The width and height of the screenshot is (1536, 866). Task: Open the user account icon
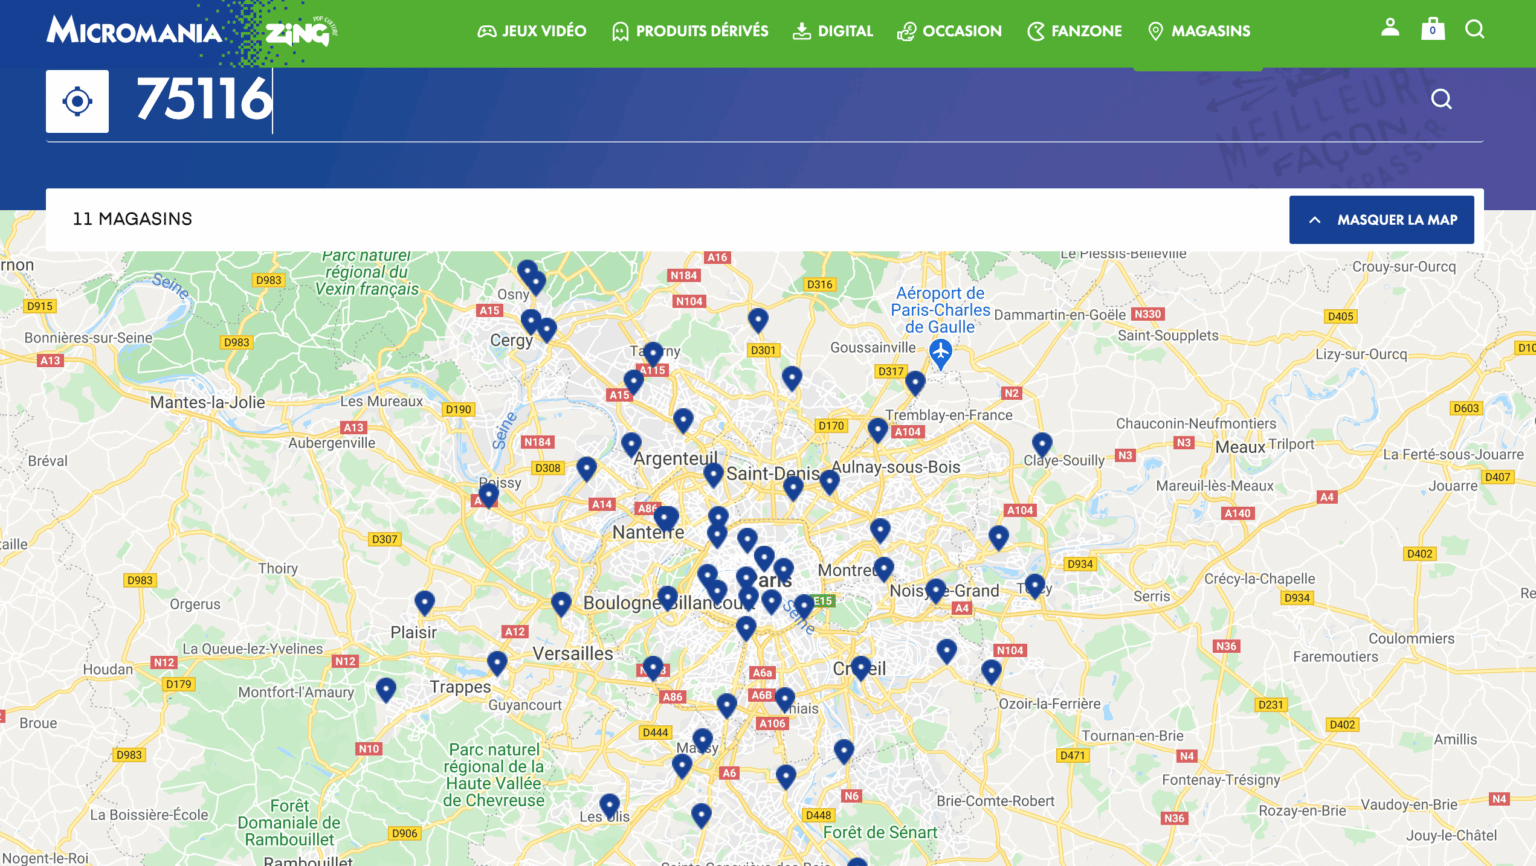coord(1390,28)
